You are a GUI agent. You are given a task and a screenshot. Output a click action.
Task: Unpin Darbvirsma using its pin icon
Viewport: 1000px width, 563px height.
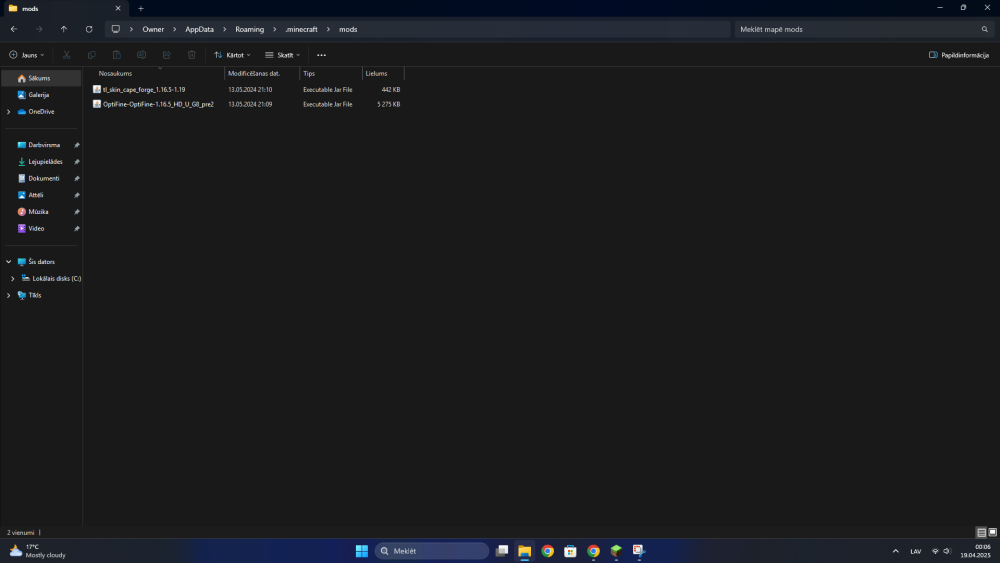coord(77,145)
